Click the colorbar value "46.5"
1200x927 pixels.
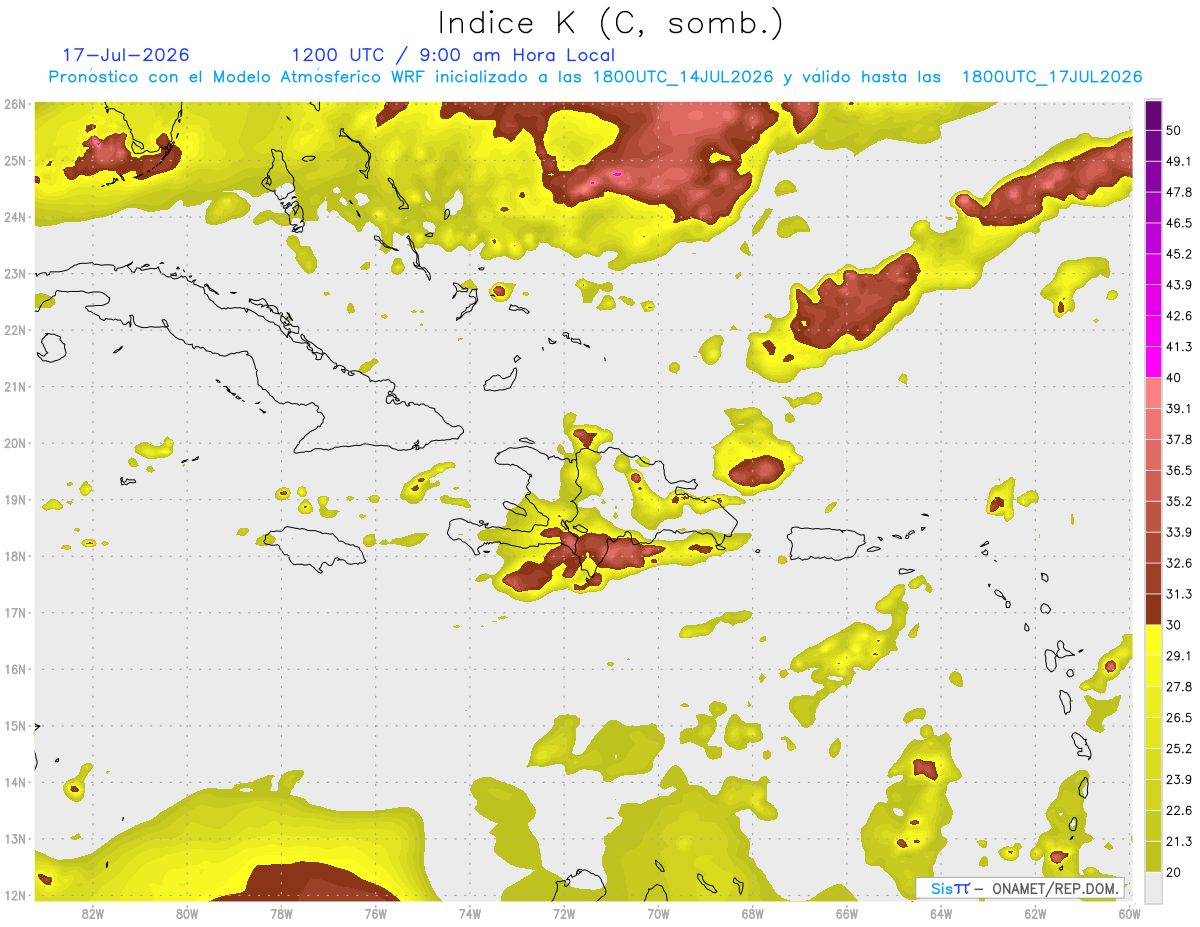pos(1179,223)
